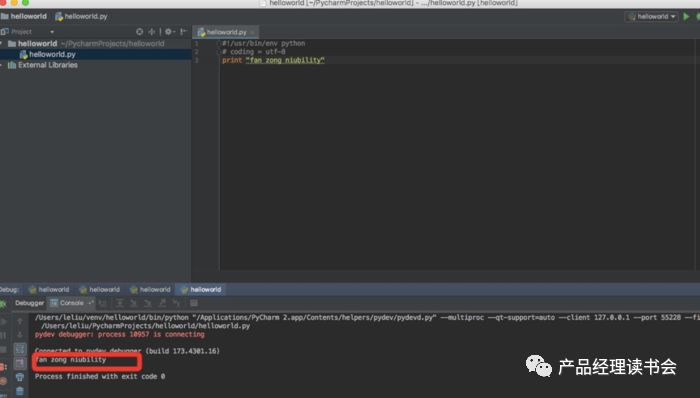700x398 pixels.
Task: Open the helloworld run configuration dropdown
Action: pos(651,17)
